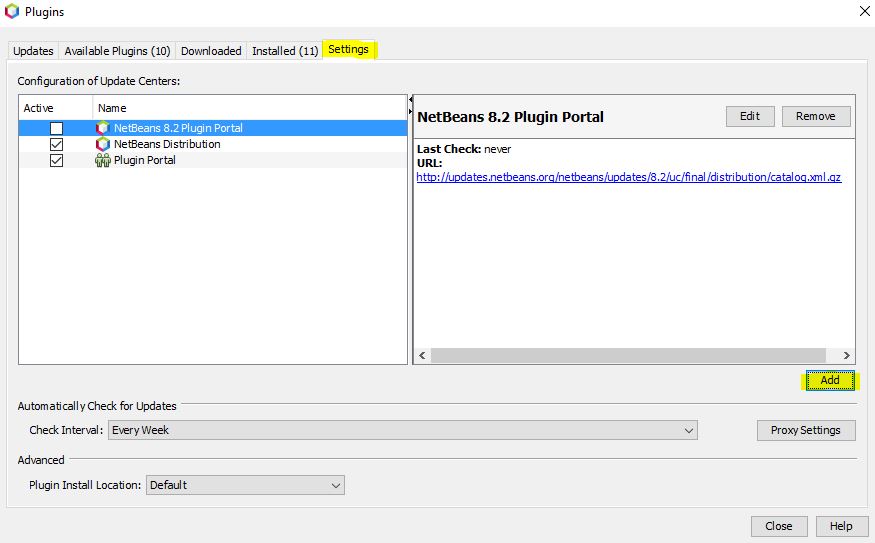Click the Close button
This screenshot has width=875, height=543.
pyautogui.click(x=778, y=526)
